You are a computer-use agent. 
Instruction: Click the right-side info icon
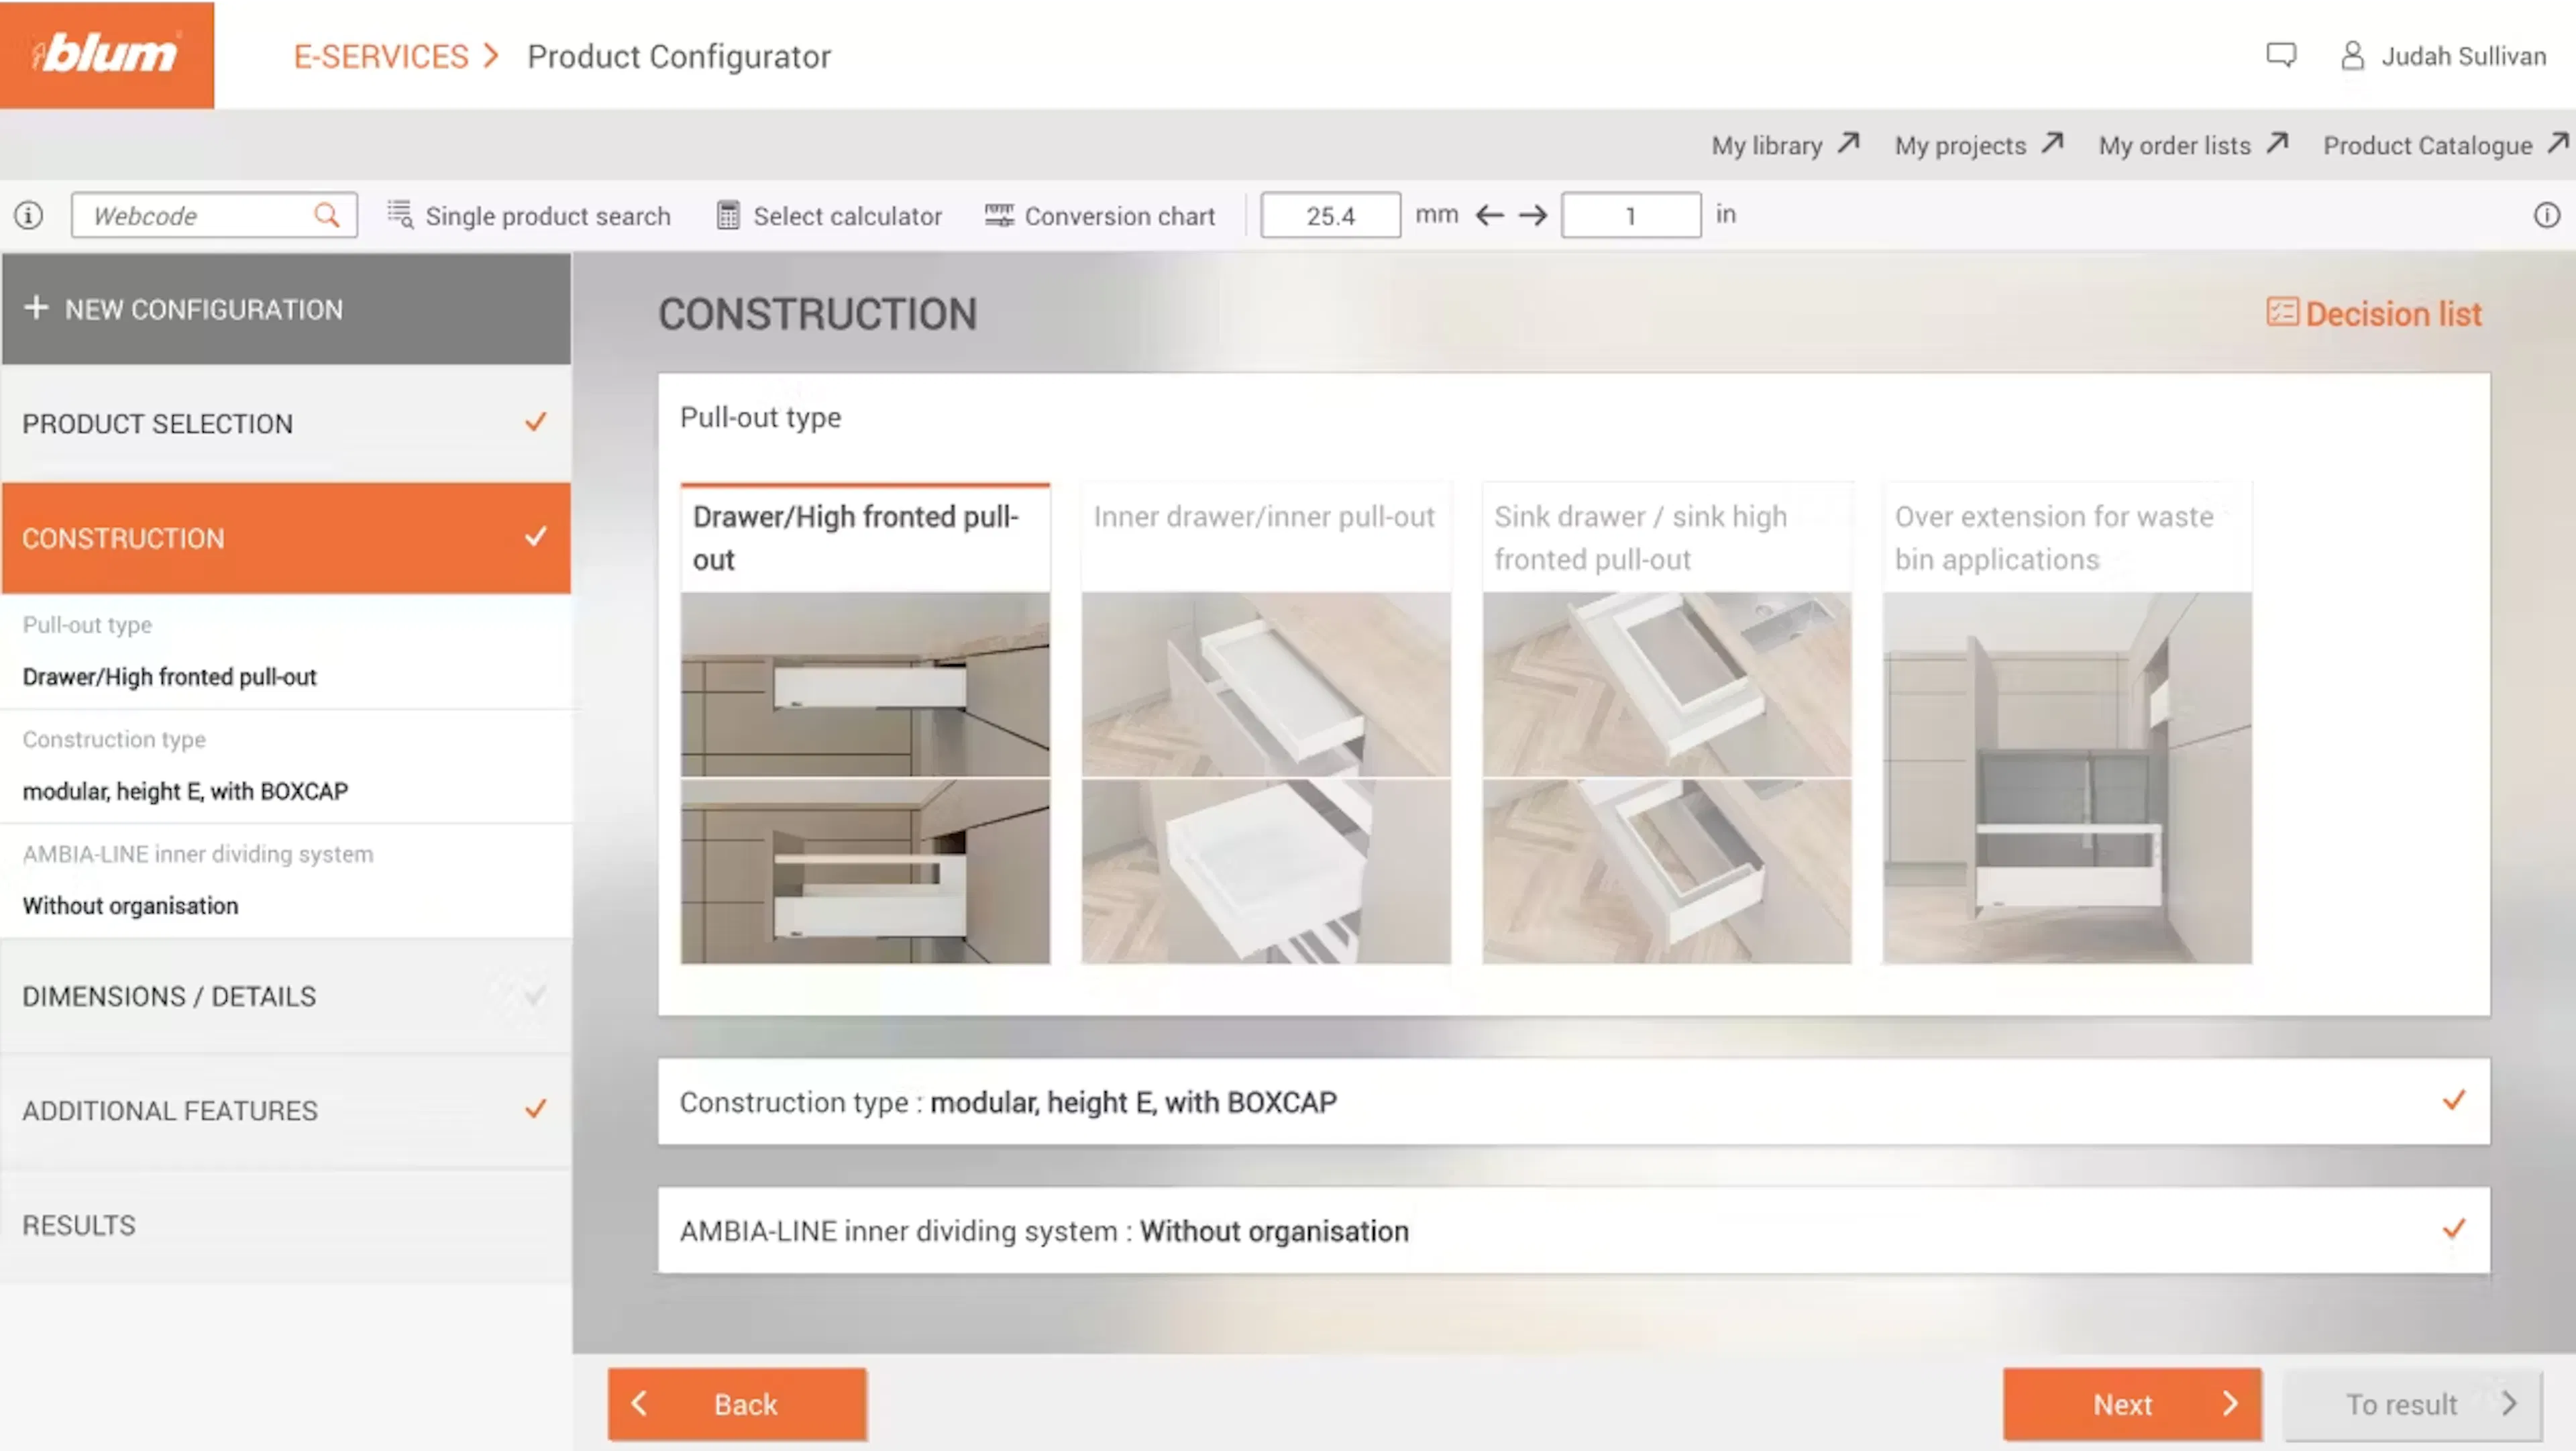2546,215
